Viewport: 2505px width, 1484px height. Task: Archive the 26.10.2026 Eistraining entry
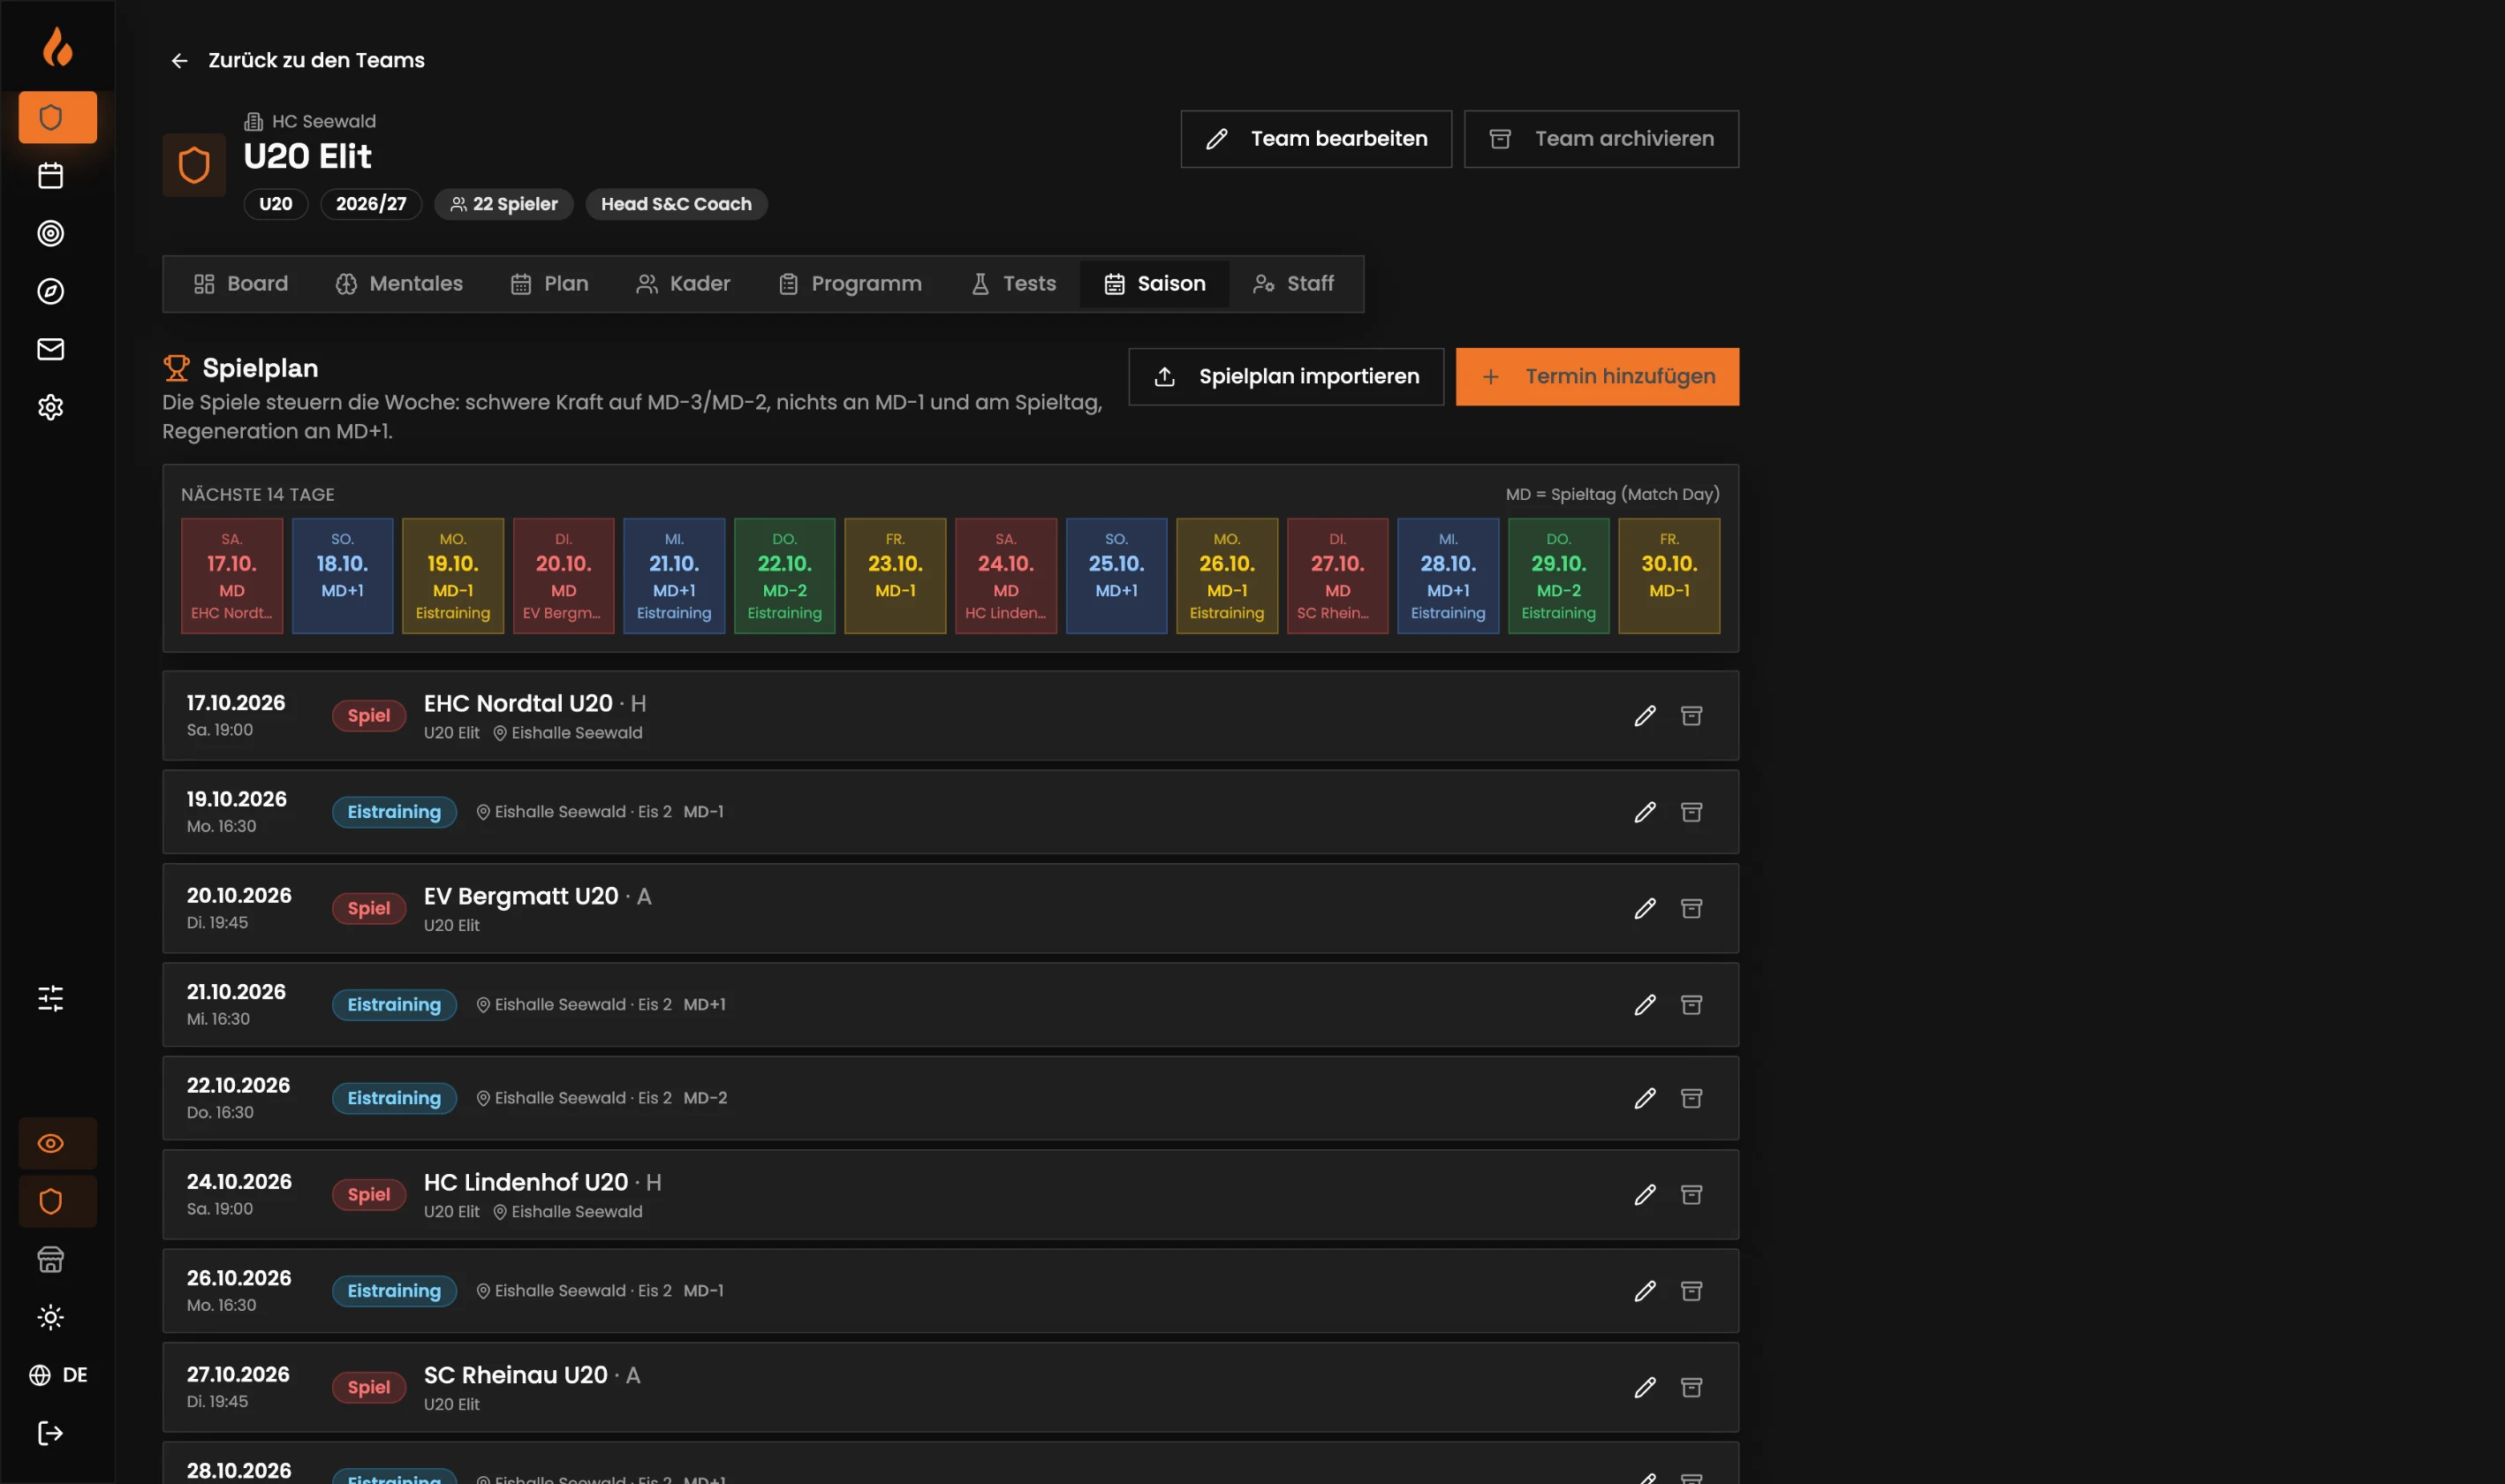click(1691, 1291)
